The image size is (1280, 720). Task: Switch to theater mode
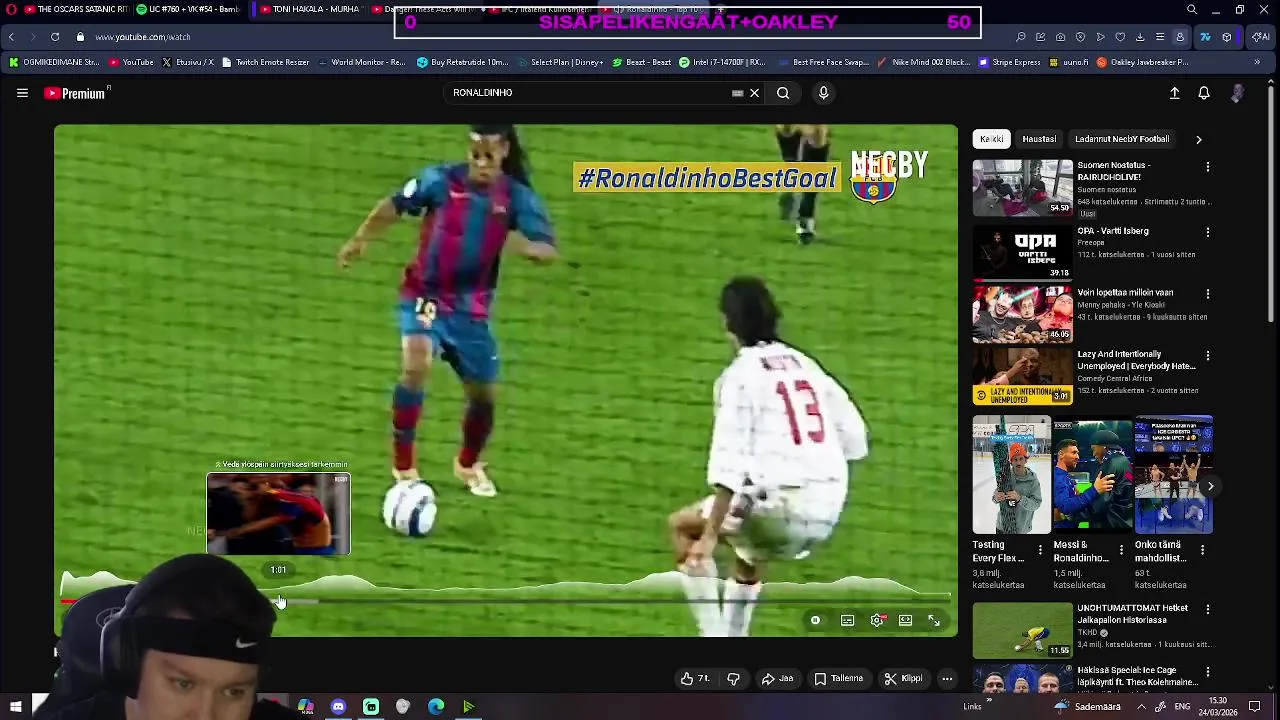coord(905,621)
